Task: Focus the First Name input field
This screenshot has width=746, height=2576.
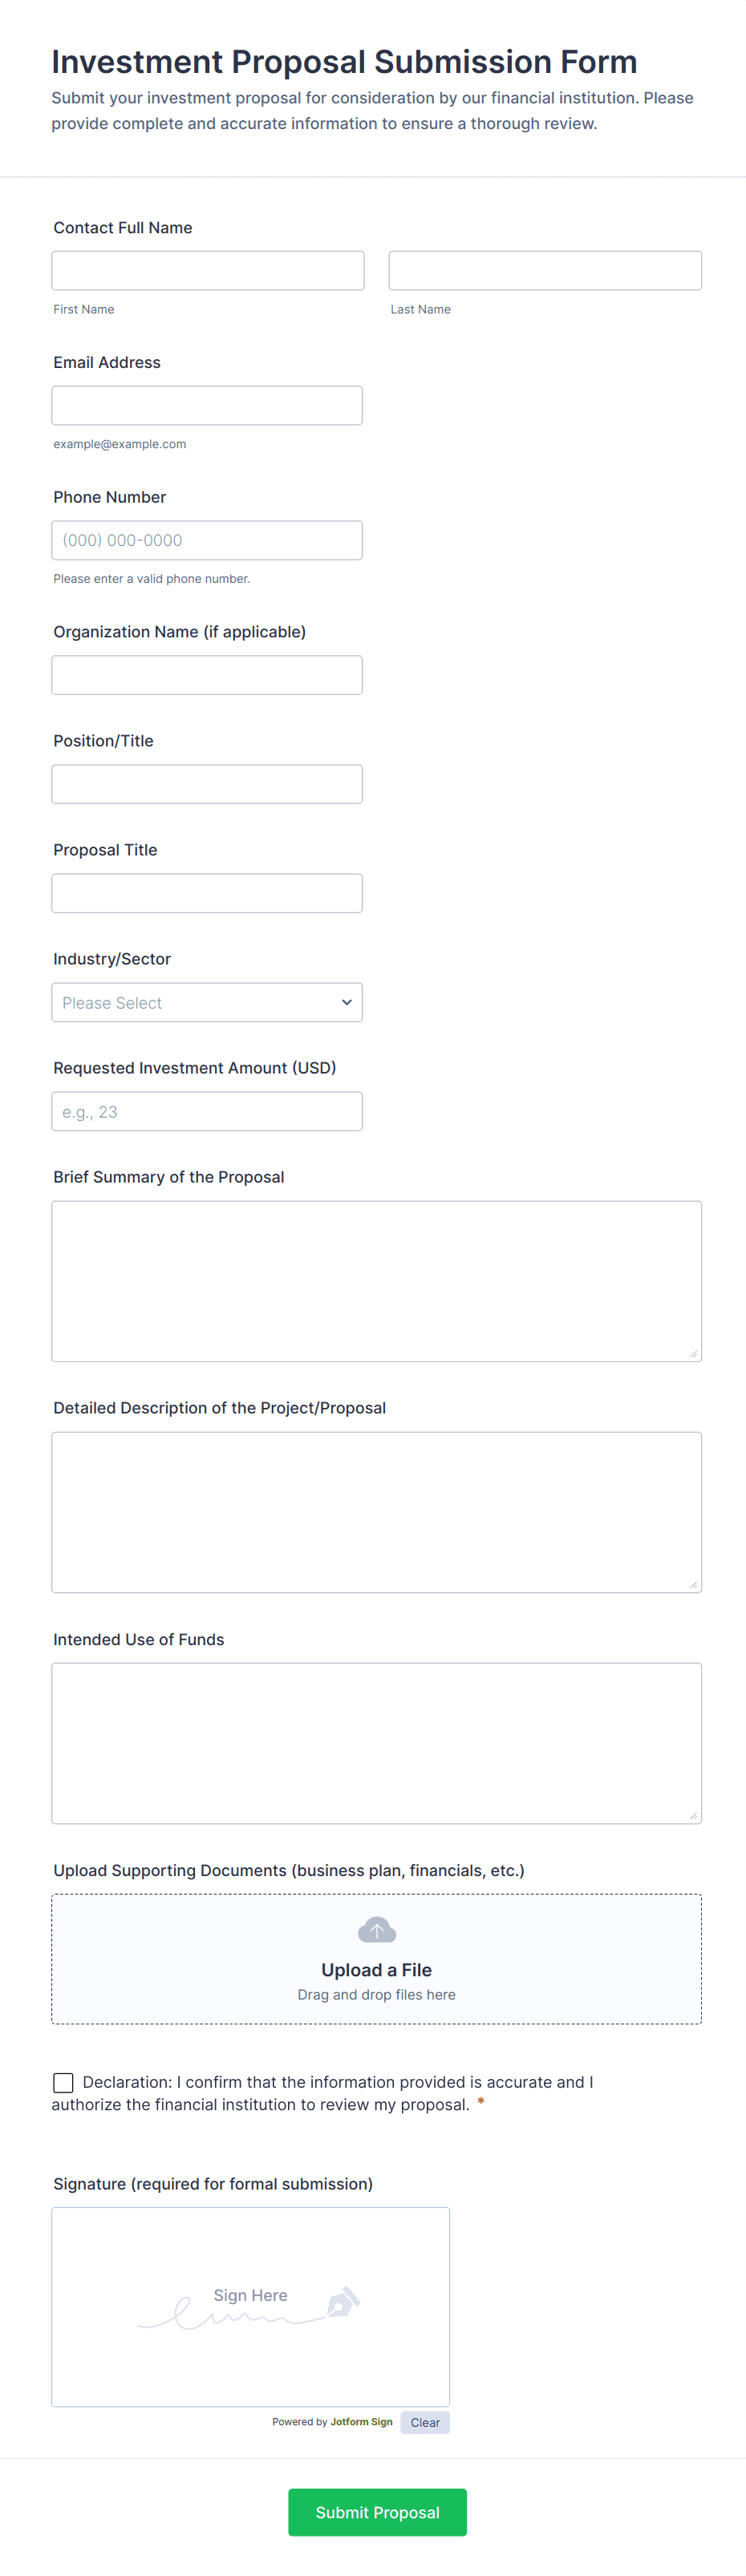Action: pyautogui.click(x=208, y=271)
